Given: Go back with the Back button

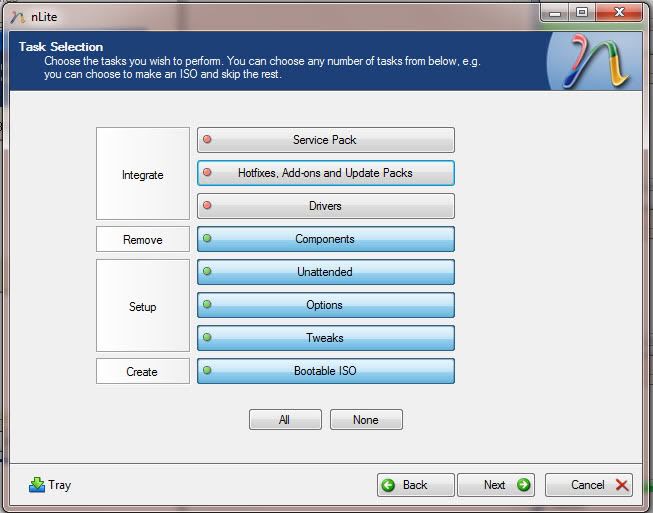Looking at the screenshot, I should click(416, 485).
